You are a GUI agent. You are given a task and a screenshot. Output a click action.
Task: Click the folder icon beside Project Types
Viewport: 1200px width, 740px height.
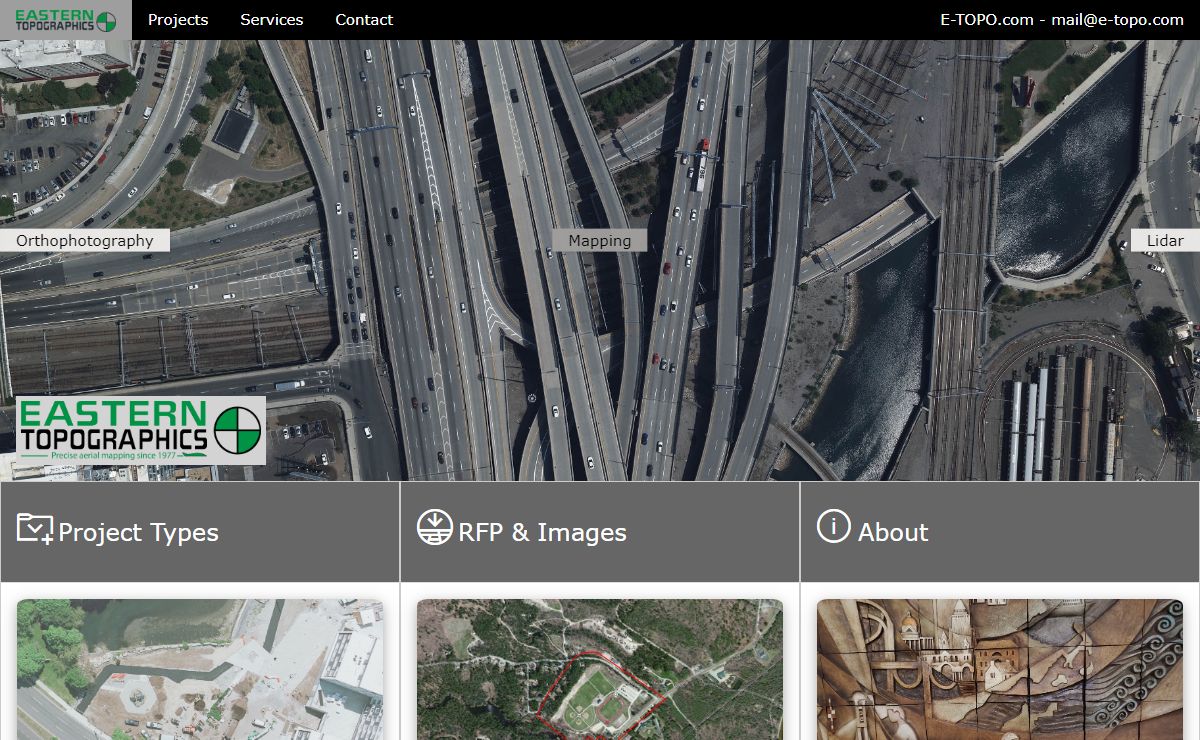(35, 528)
